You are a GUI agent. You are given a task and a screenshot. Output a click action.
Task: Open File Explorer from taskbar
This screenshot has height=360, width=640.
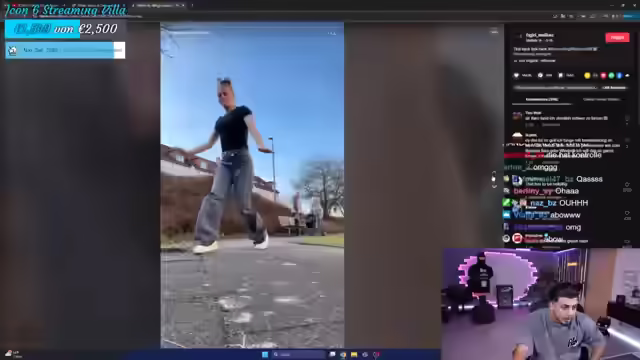(x=354, y=355)
